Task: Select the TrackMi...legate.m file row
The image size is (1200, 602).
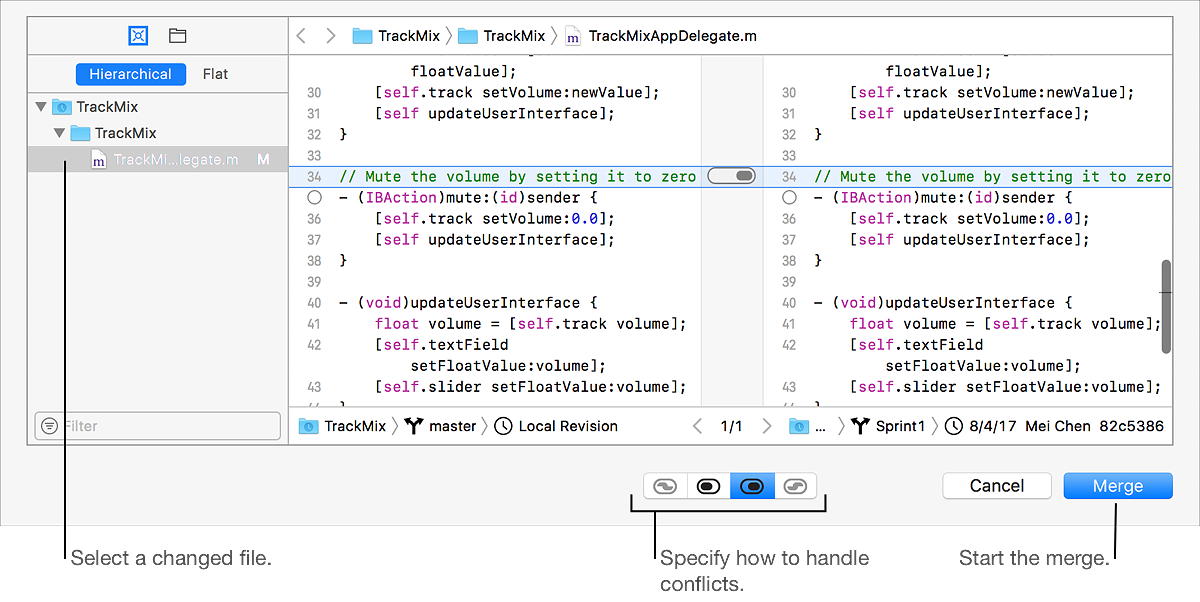Action: pyautogui.click(x=158, y=159)
